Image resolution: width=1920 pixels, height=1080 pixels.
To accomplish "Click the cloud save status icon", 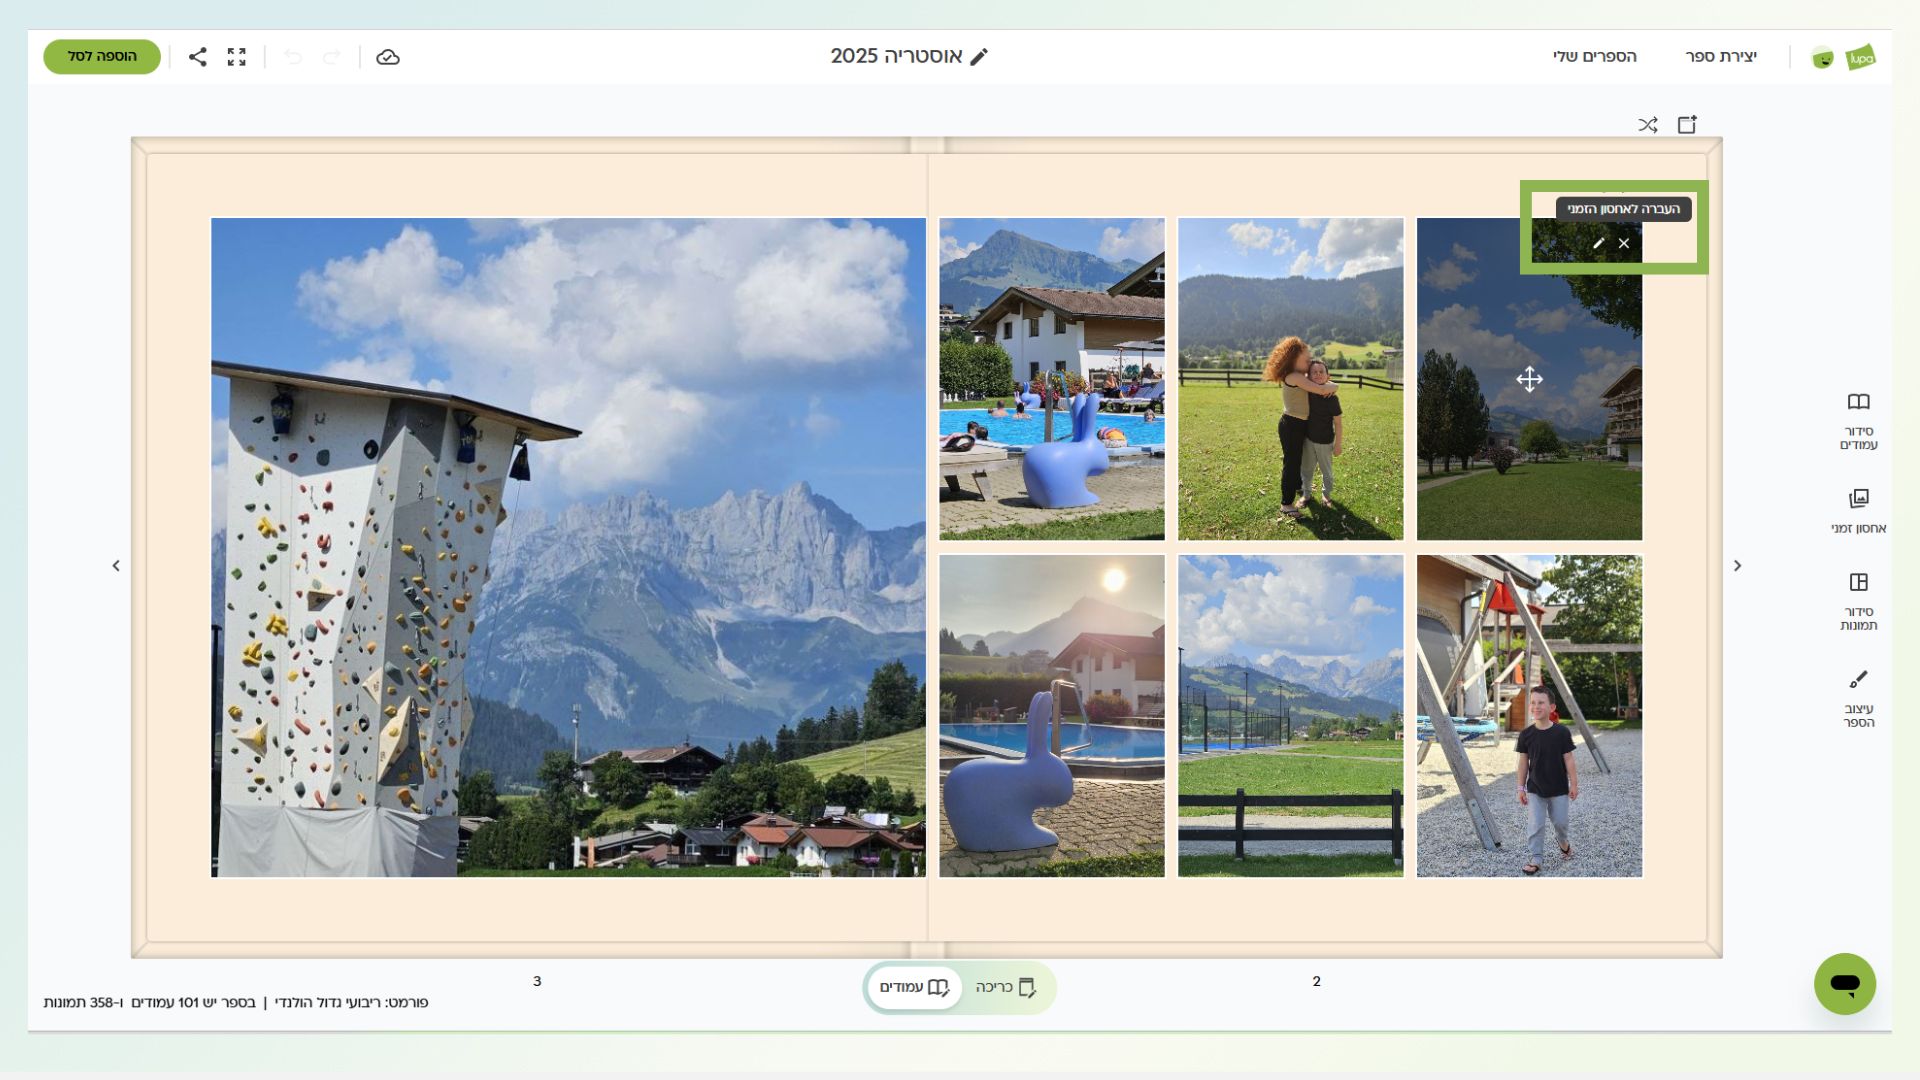I will (388, 57).
